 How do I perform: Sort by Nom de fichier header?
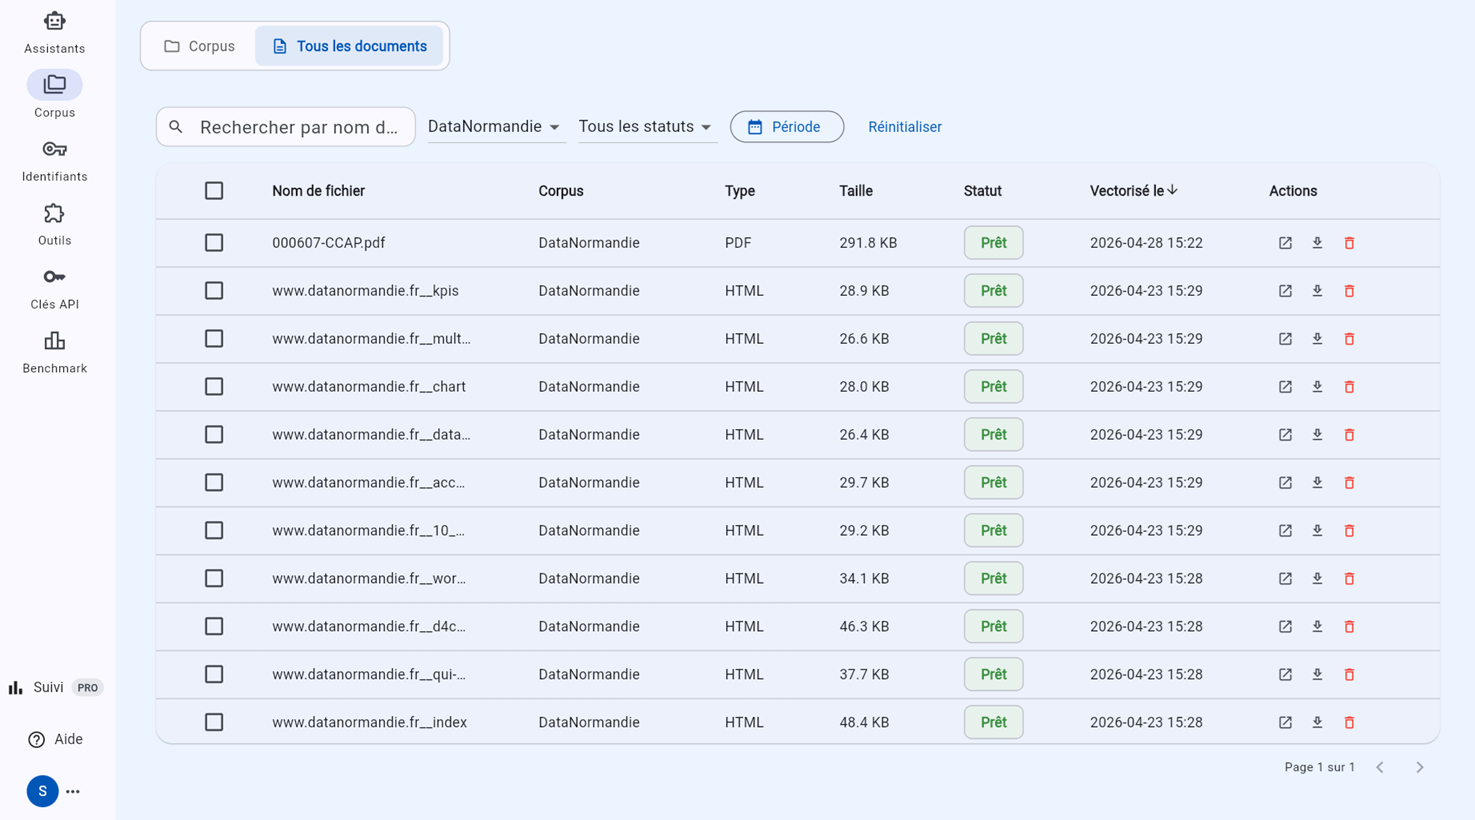point(318,191)
